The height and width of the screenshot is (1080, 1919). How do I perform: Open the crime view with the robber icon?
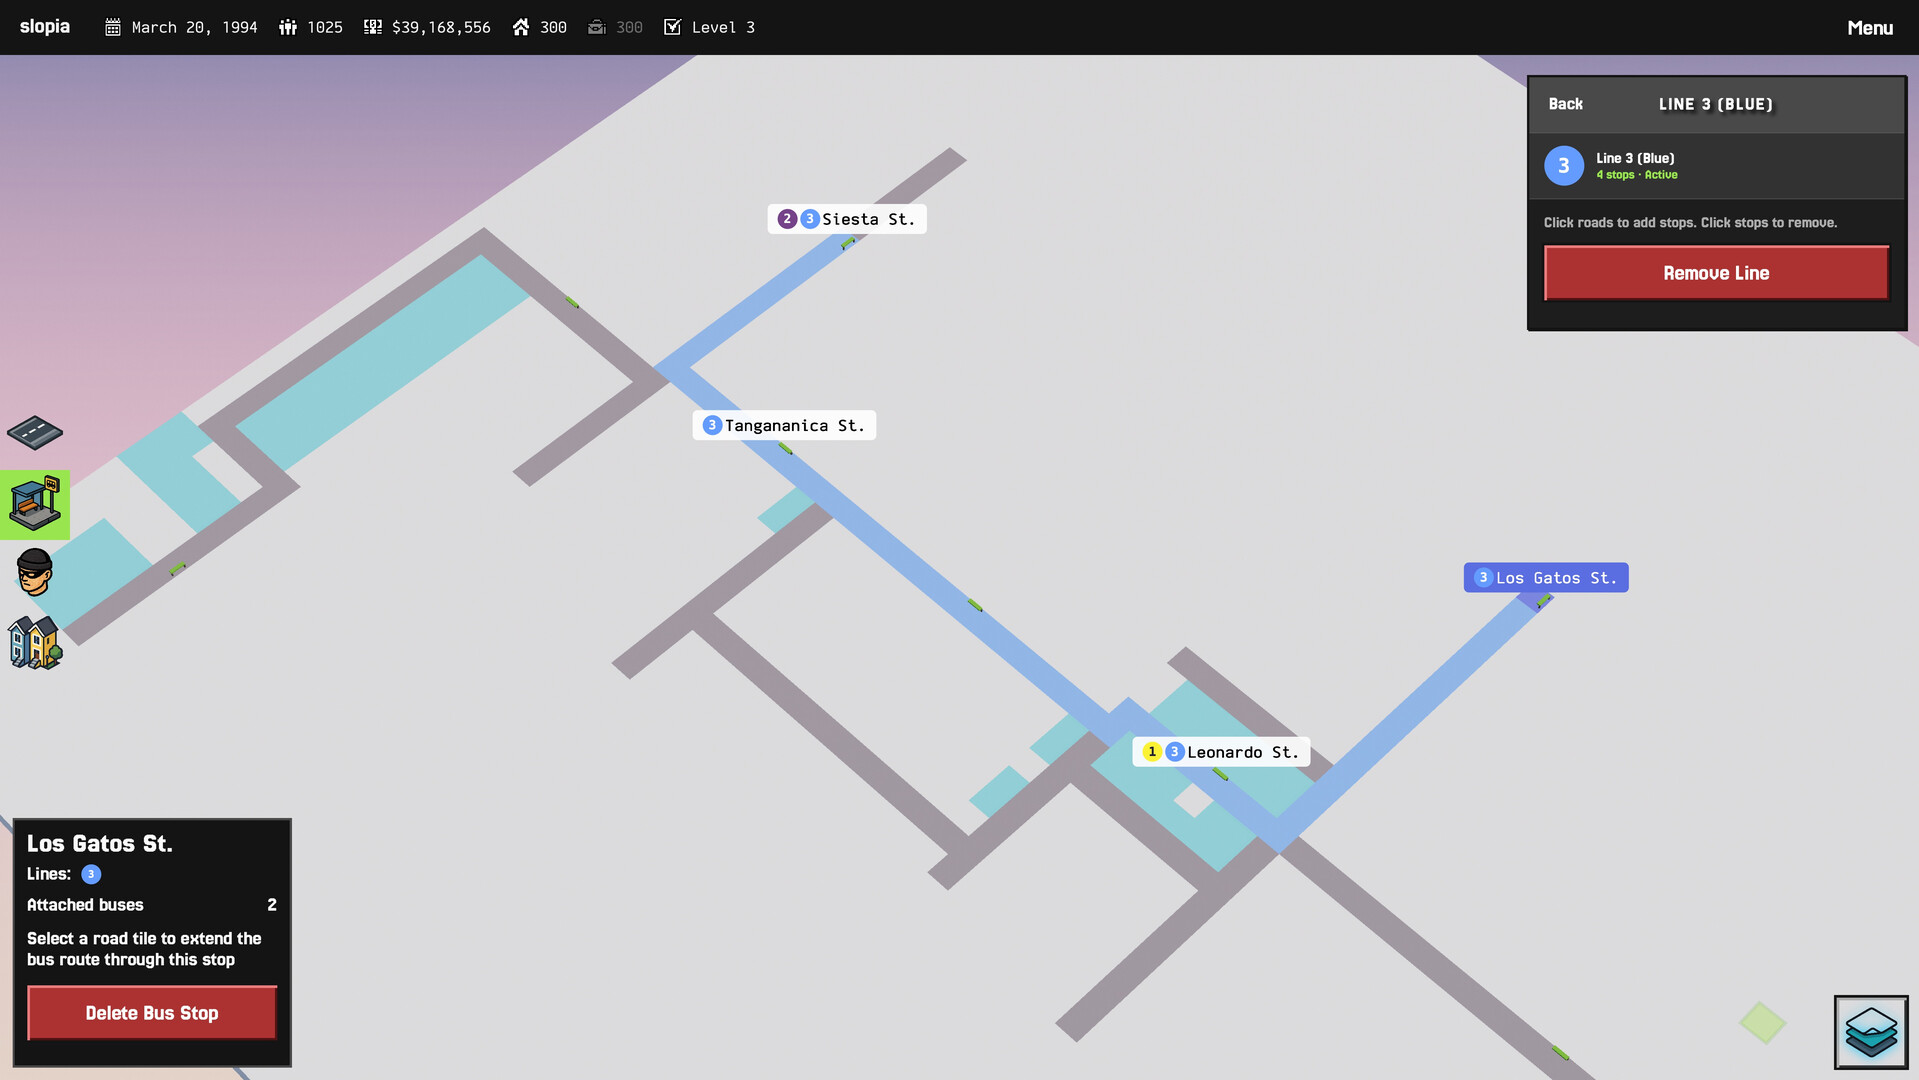point(35,573)
